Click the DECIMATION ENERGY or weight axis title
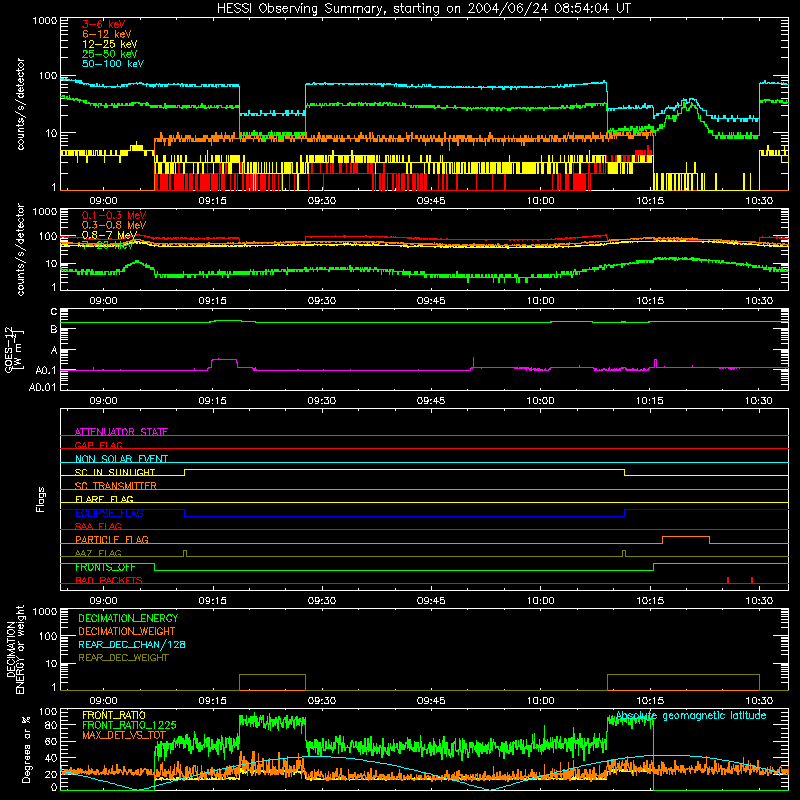The width and height of the screenshot is (800, 800). (x=15, y=649)
